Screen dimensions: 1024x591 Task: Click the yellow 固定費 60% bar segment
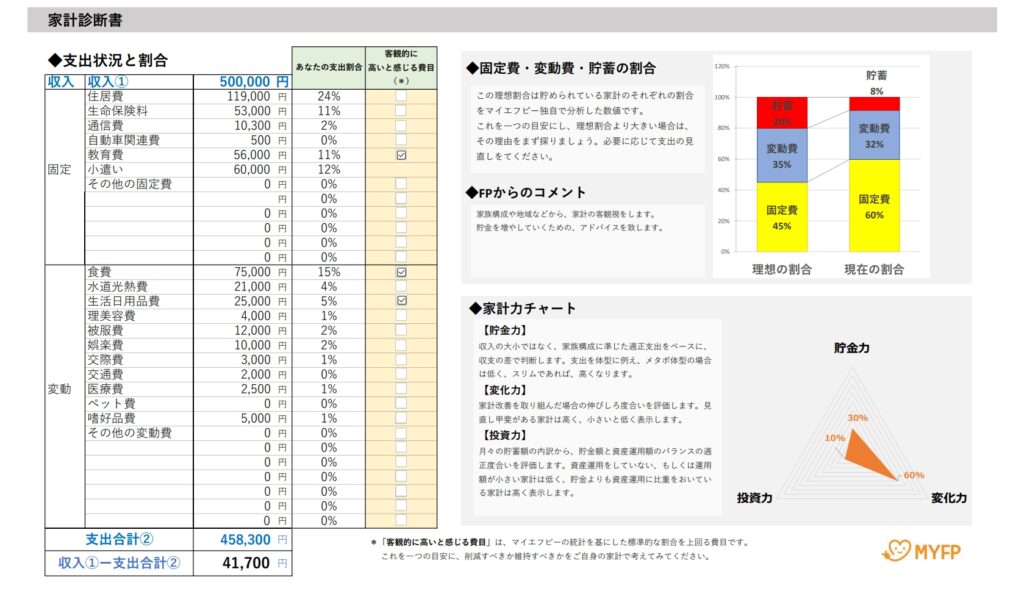pos(874,207)
